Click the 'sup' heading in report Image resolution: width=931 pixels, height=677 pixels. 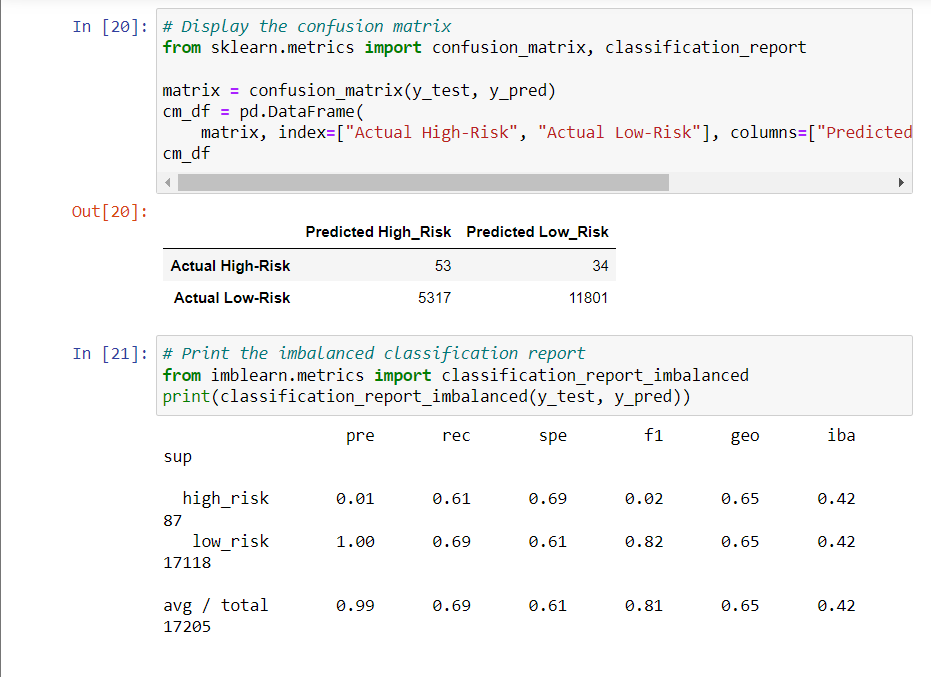point(178,457)
